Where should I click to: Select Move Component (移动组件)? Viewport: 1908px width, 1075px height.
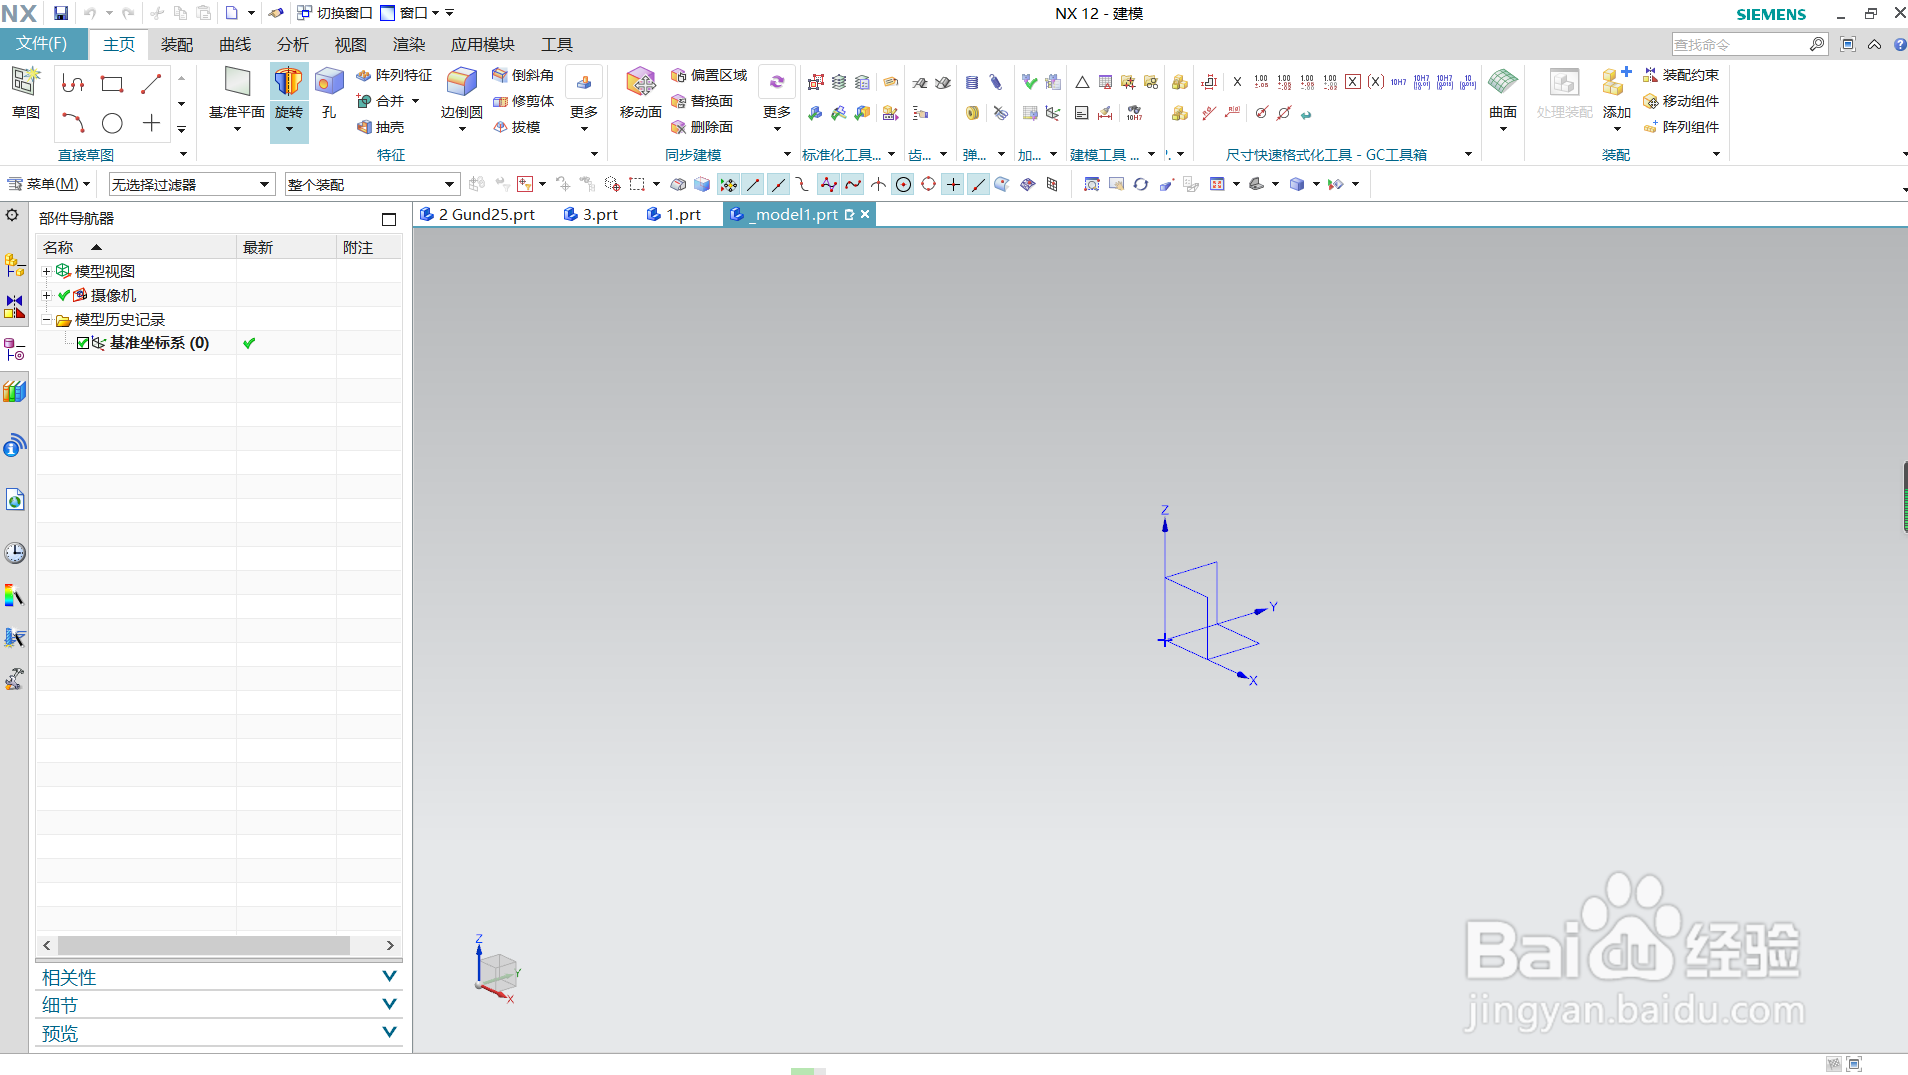[1681, 101]
